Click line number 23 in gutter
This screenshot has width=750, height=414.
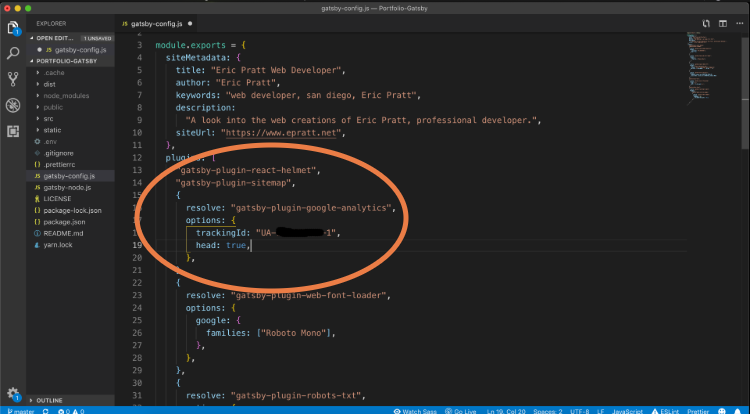tap(137, 295)
